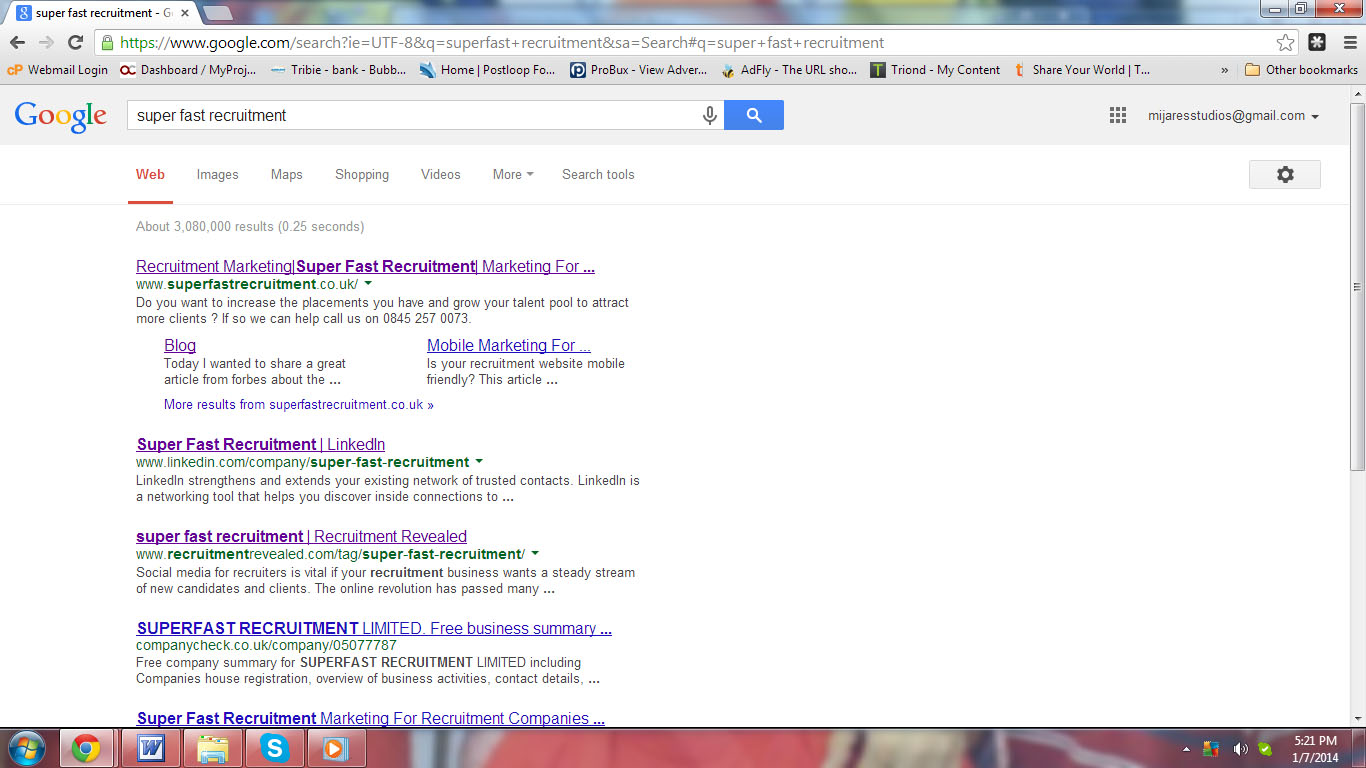The image size is (1366, 768).
Task: Open the file explorer taskbar icon
Action: coord(212,748)
